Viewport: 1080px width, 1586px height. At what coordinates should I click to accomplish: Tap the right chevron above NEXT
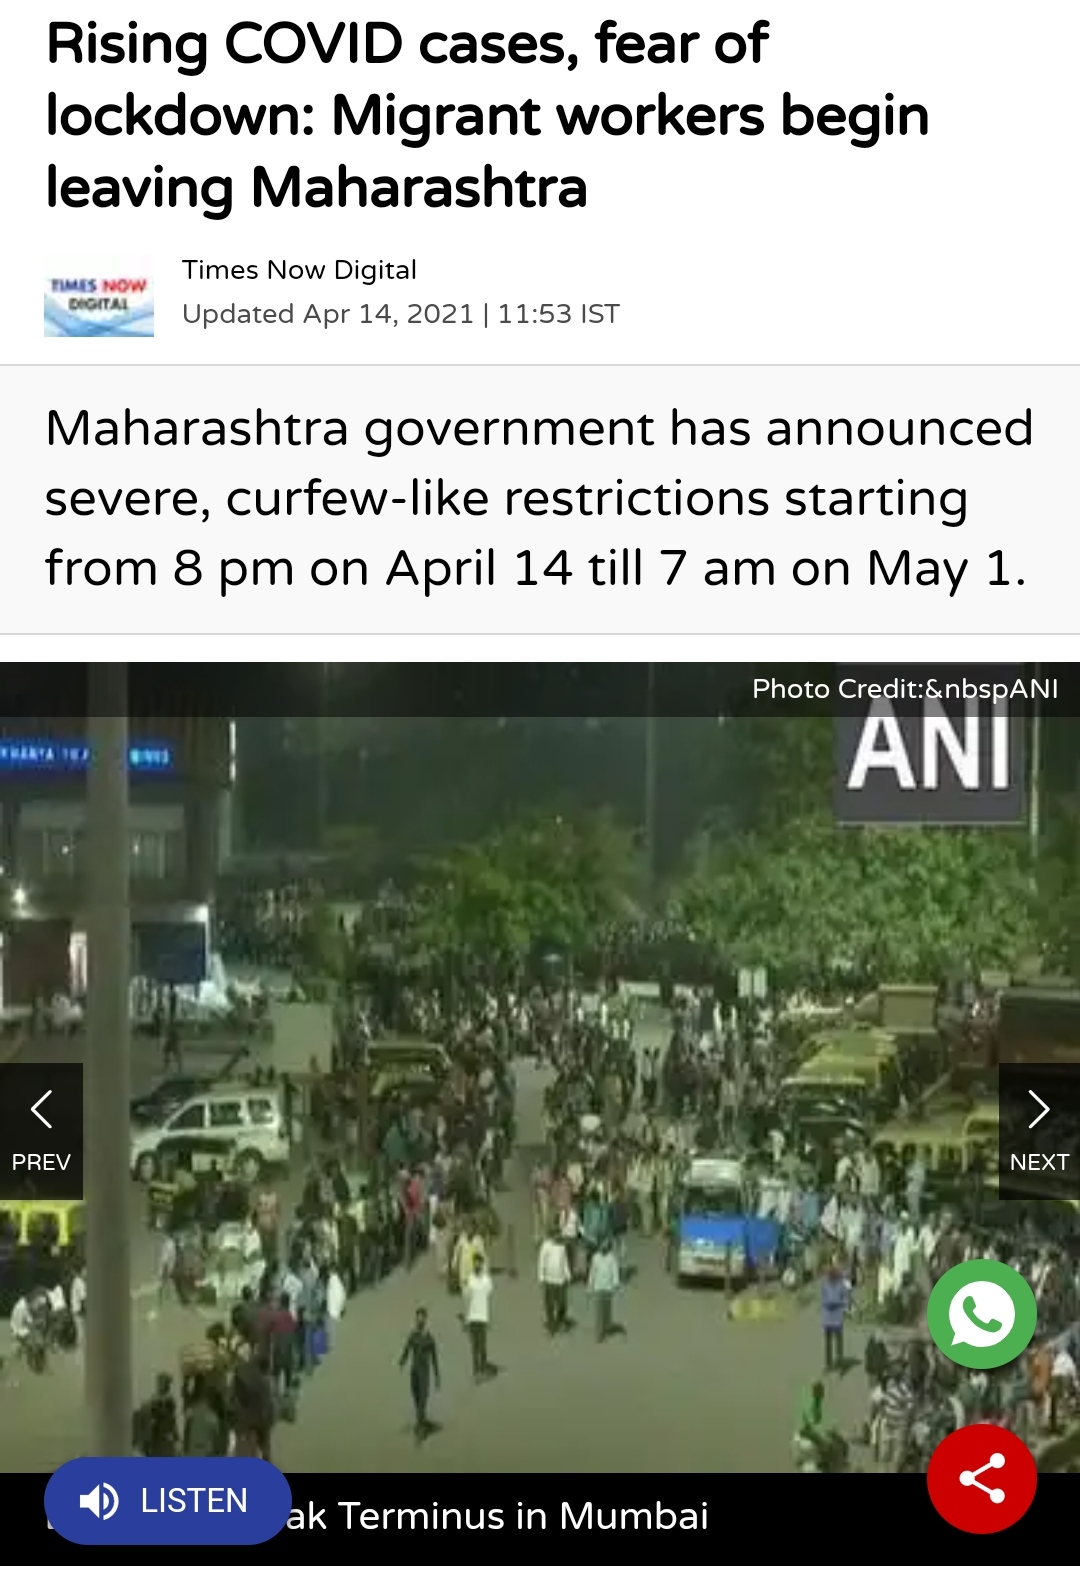point(1039,1108)
